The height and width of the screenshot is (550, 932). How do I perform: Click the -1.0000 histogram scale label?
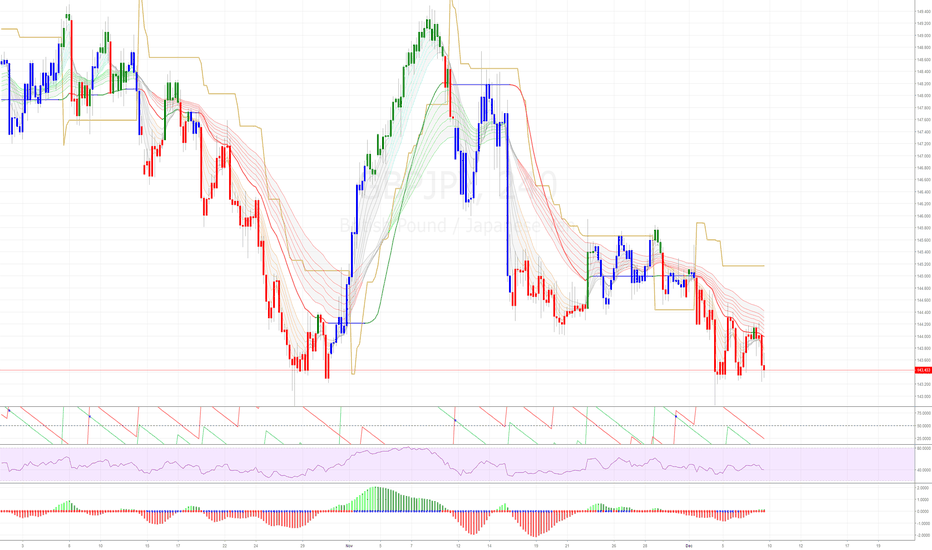click(x=923, y=523)
